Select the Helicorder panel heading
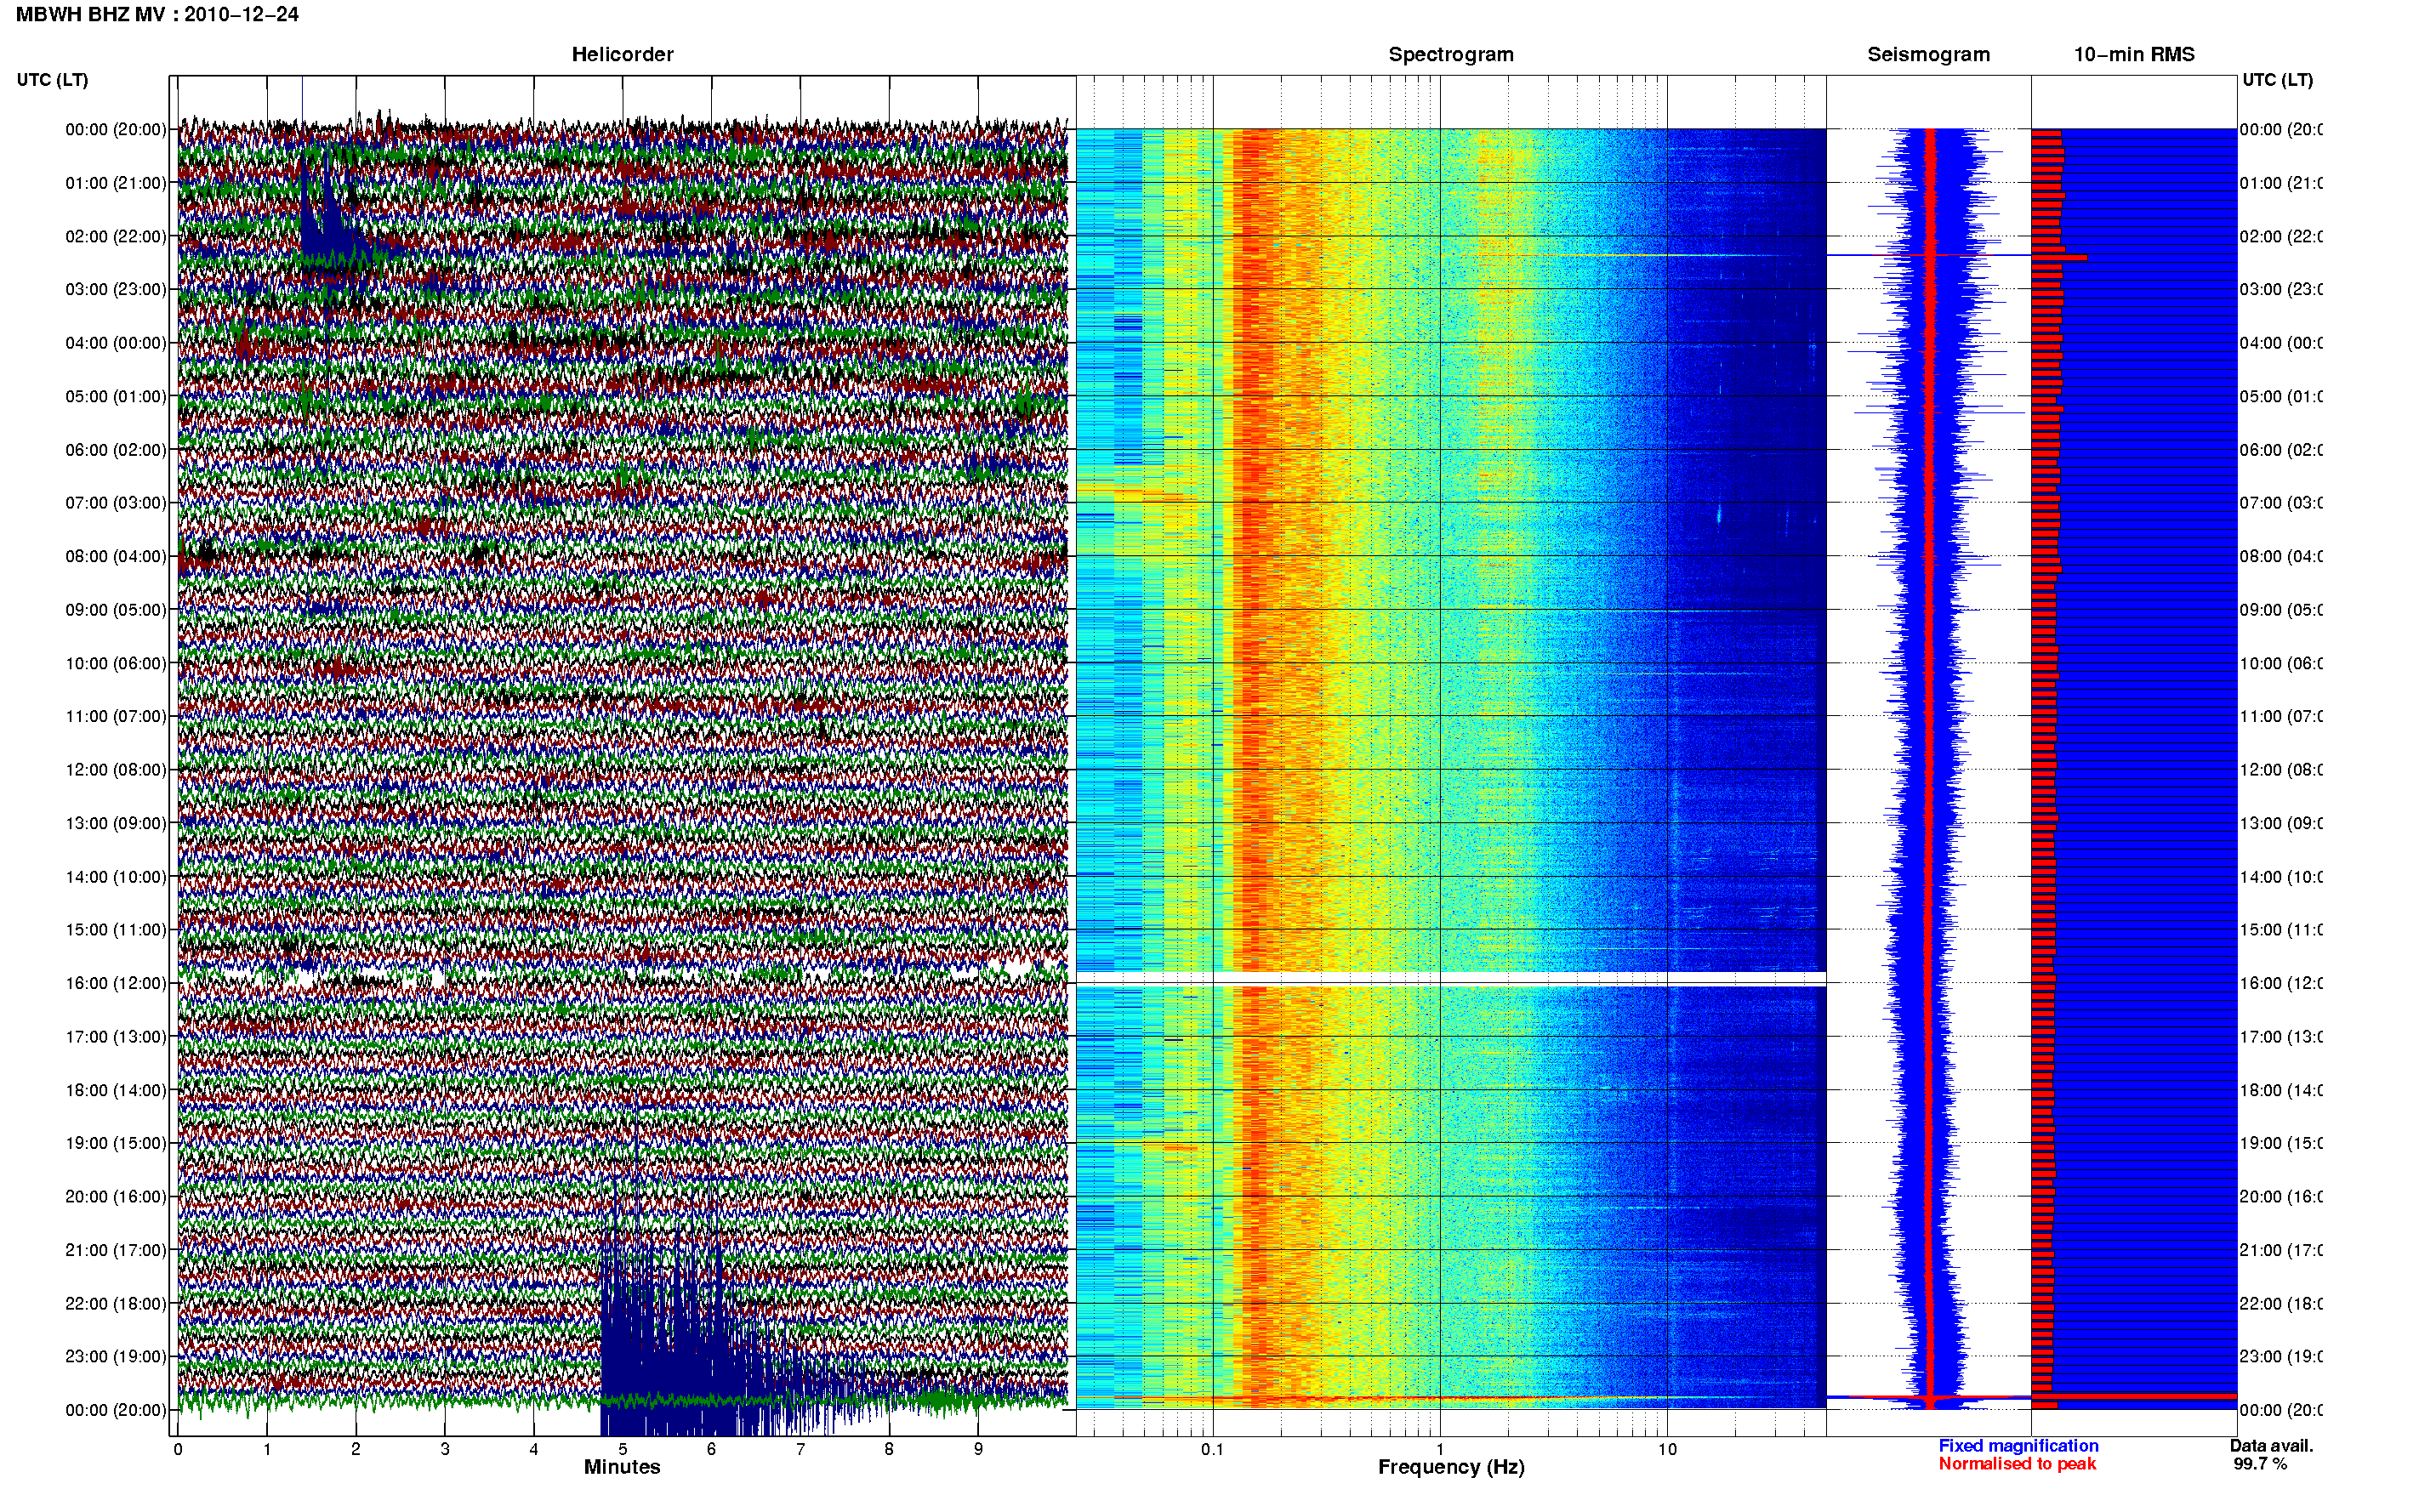The width and height of the screenshot is (2419, 1512). point(622,55)
